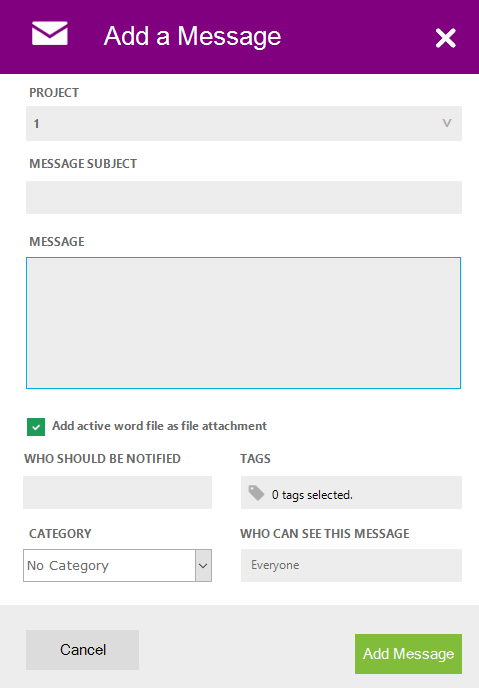Screen dimensions: 479x688
Task: Click the Project dropdown chevron arrow
Action: tap(447, 123)
